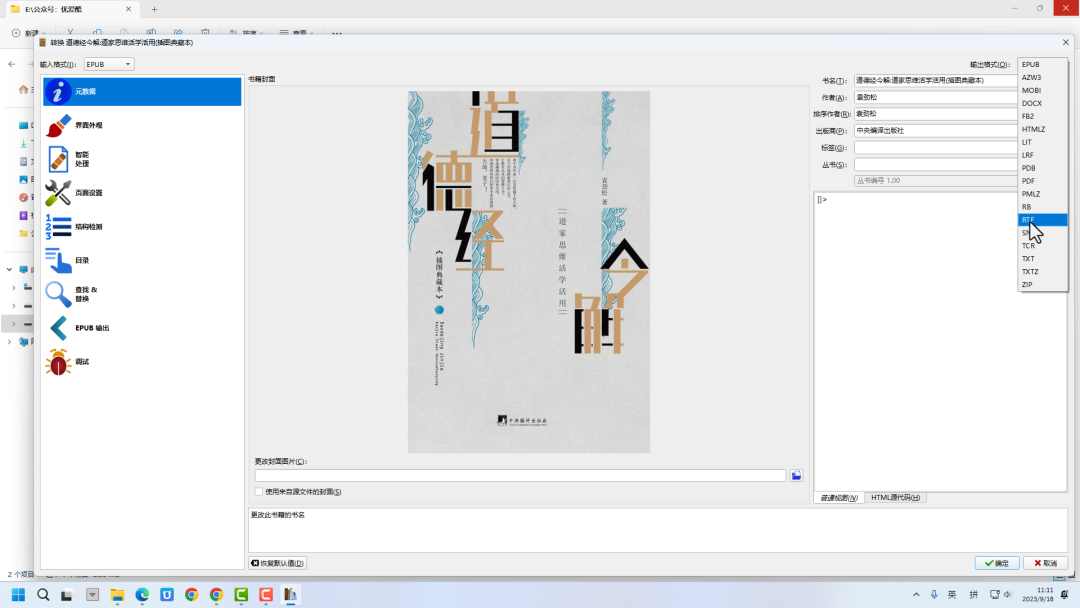Select TXT output format
The image size is (1080, 608).
(1042, 259)
